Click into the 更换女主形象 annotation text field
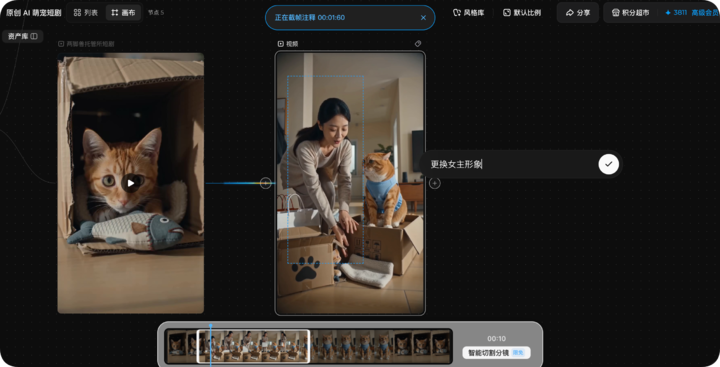This screenshot has width=720, height=367. point(511,164)
